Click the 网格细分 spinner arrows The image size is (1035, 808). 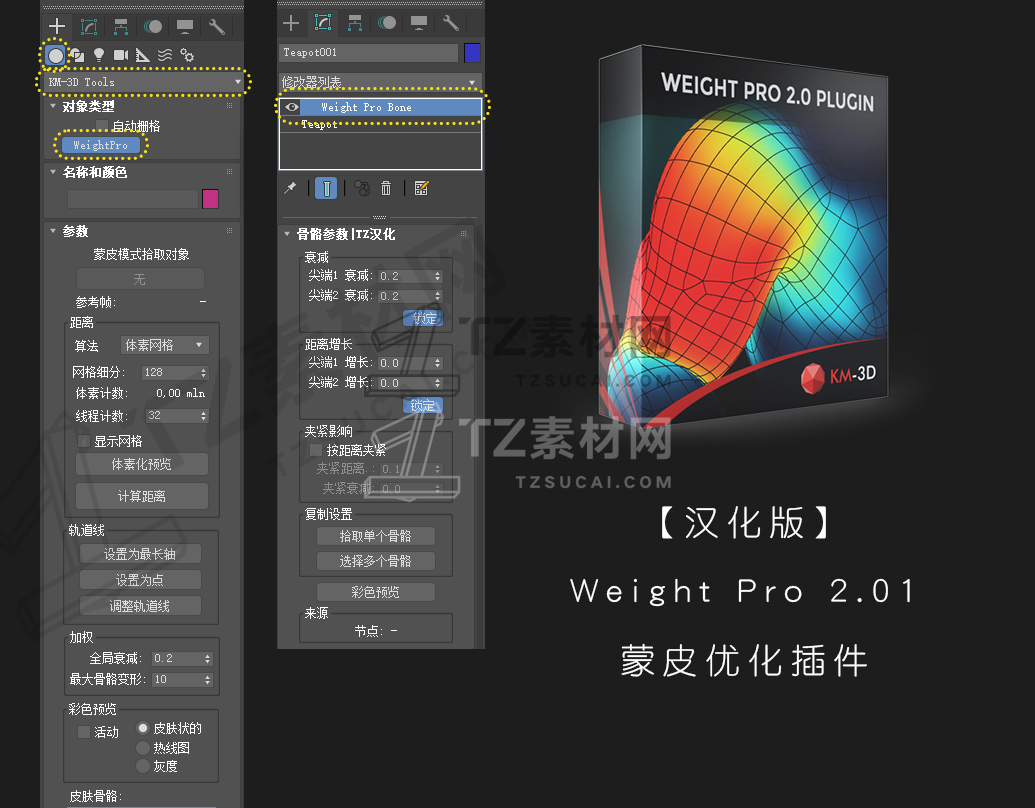click(203, 373)
